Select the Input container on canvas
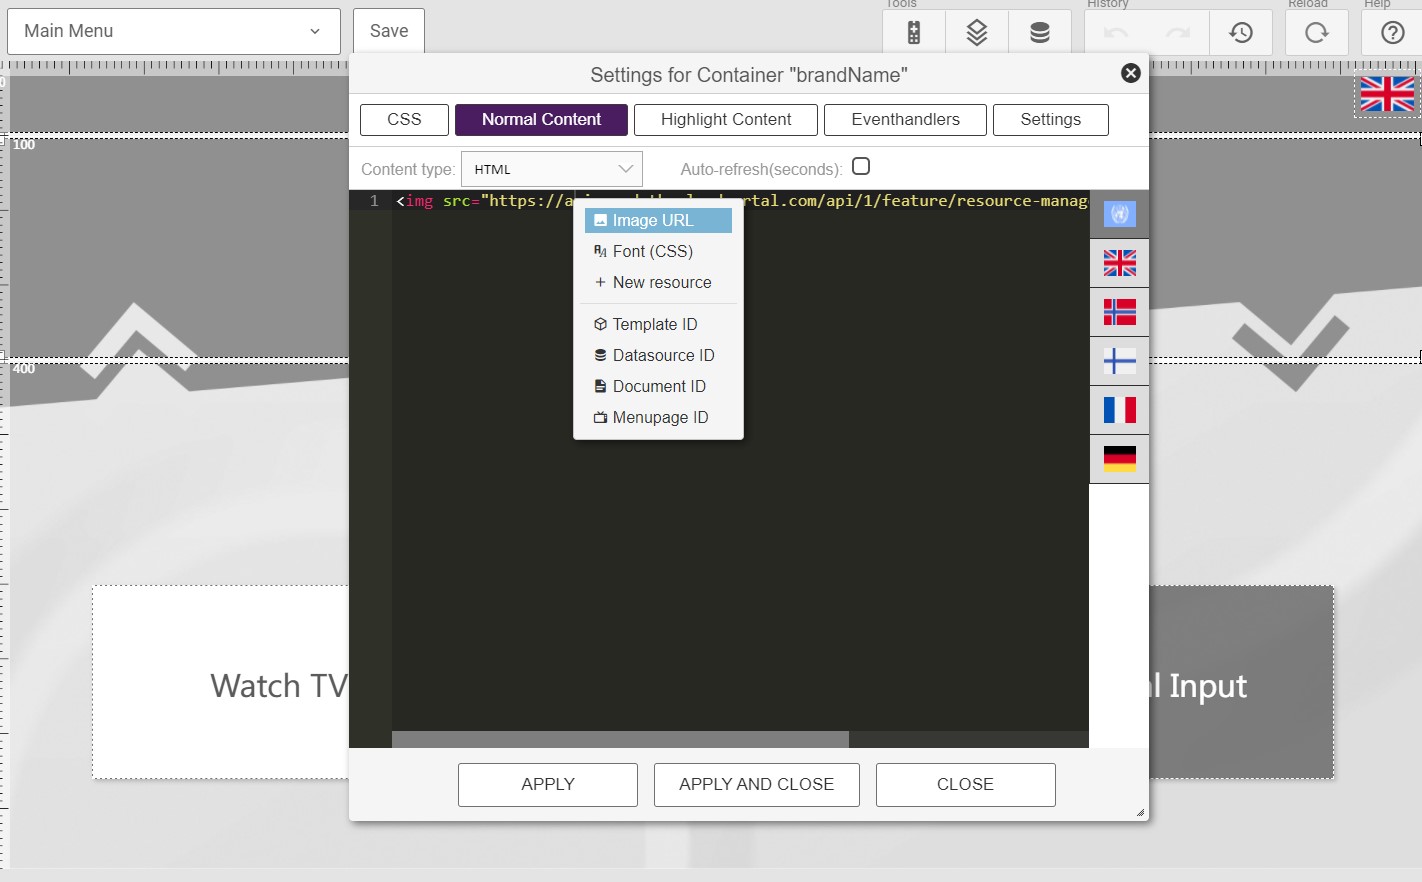Screen dimensions: 1422x882 [1241, 682]
